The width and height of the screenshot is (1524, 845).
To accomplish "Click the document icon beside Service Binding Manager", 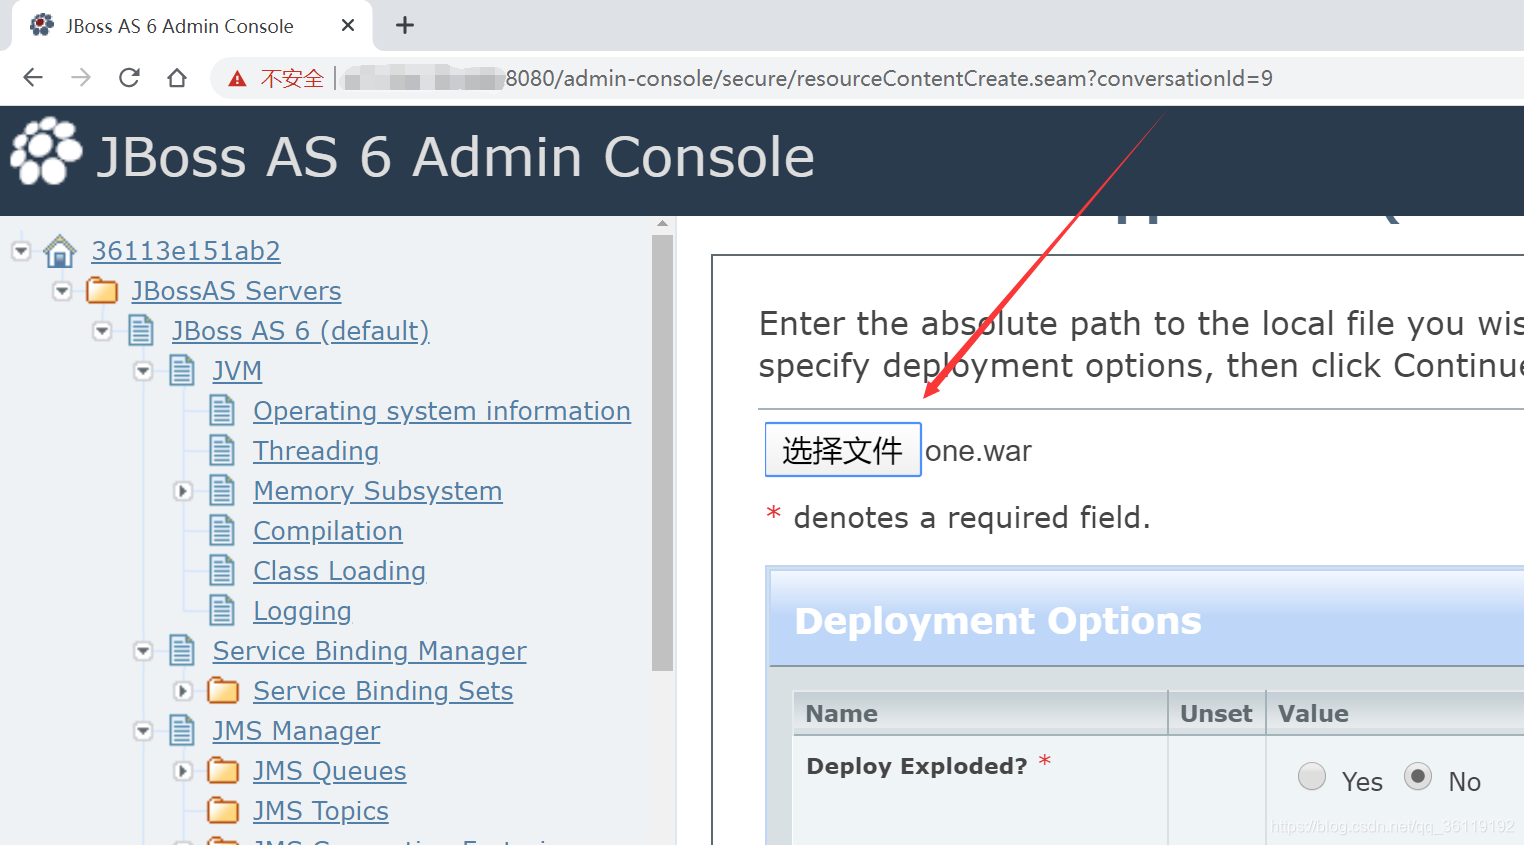I will [182, 651].
